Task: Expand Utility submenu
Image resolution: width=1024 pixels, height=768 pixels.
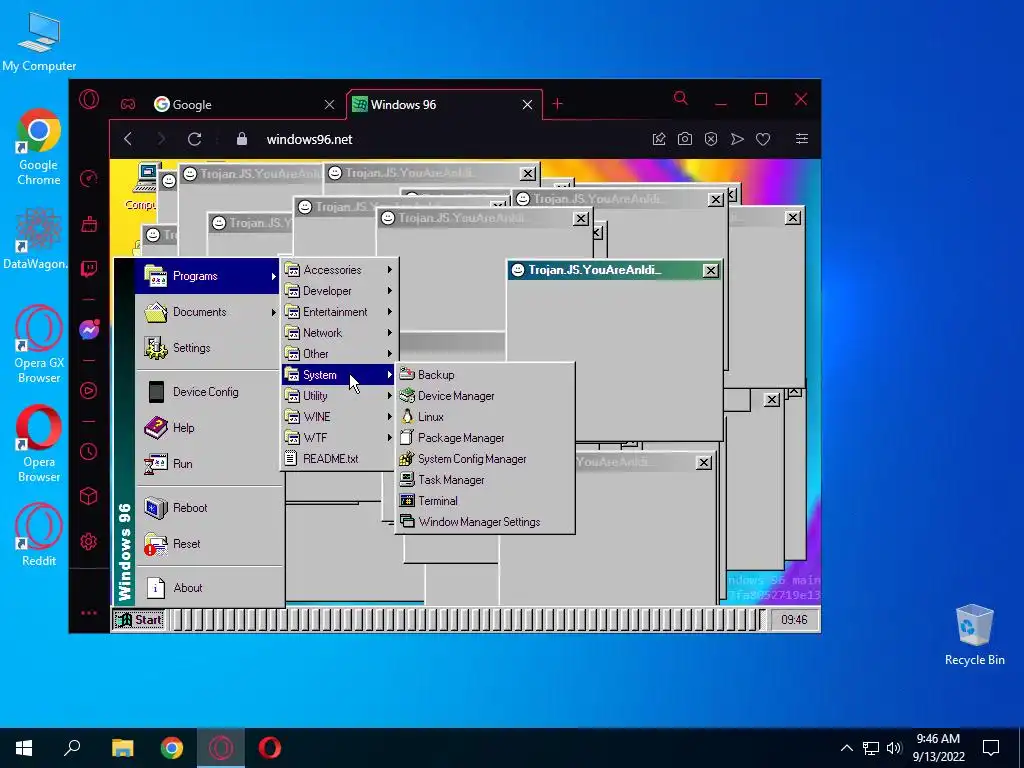Action: pos(340,395)
